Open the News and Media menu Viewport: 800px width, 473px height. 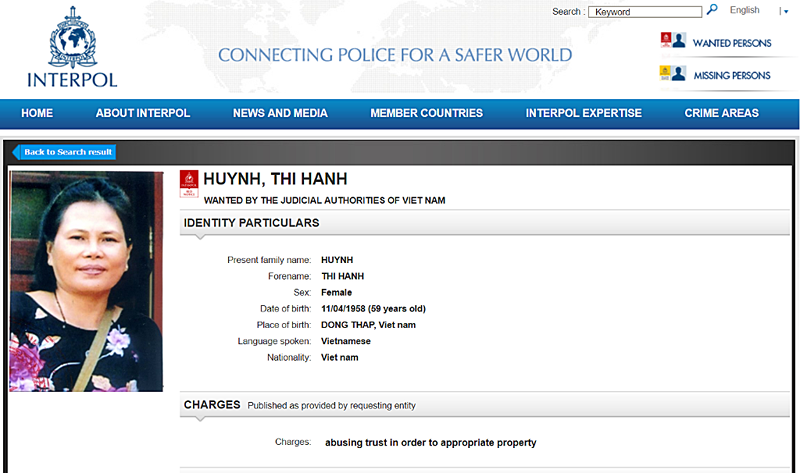click(280, 114)
